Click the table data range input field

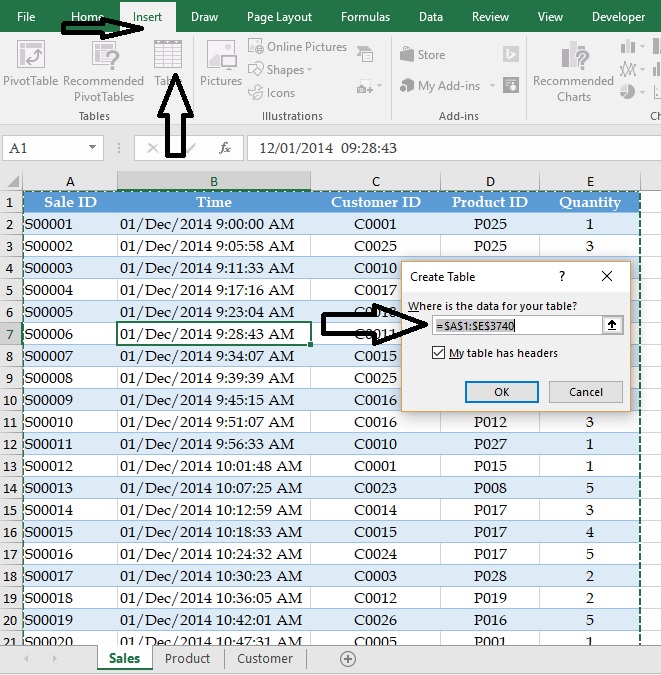tap(517, 325)
